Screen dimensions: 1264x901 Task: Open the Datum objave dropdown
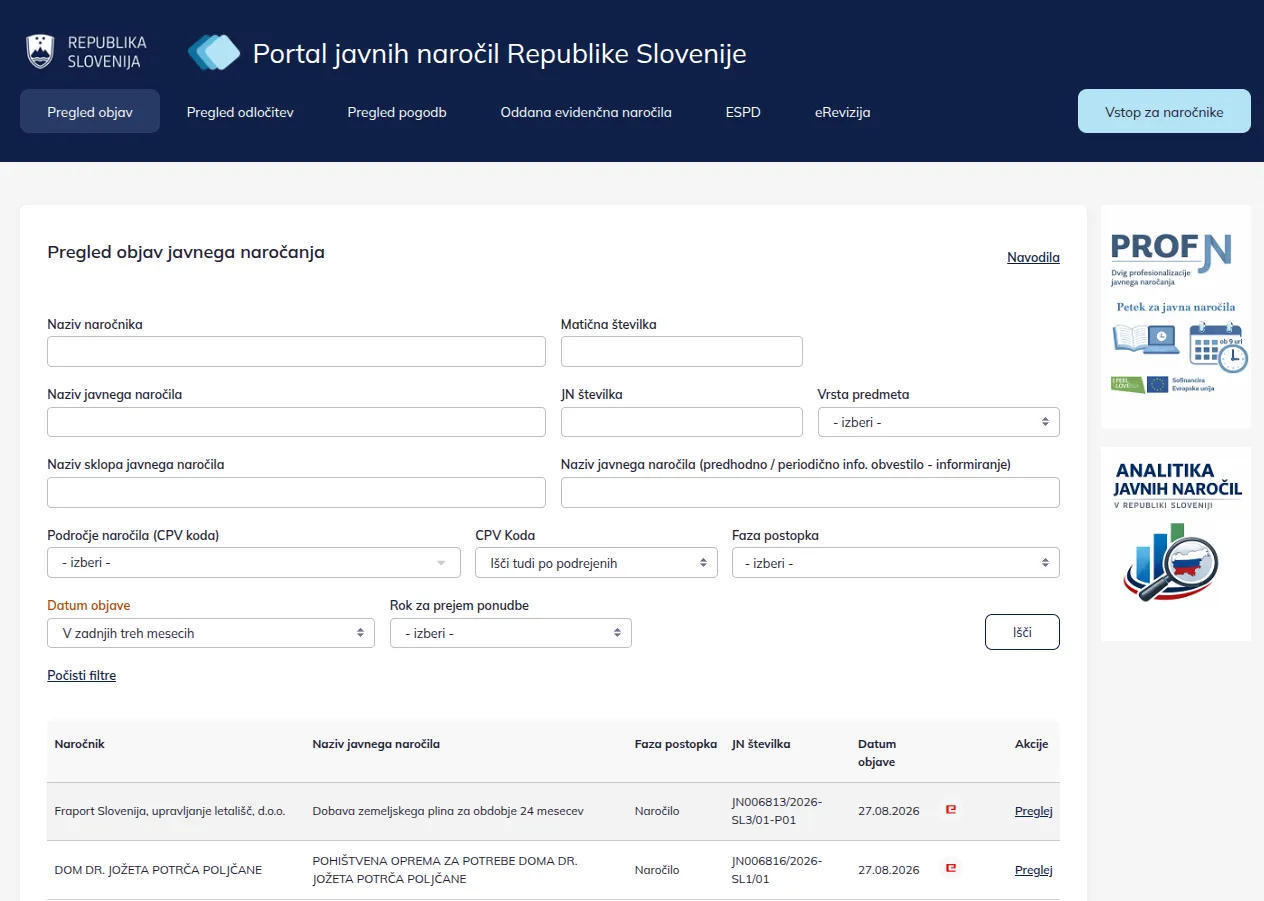211,633
